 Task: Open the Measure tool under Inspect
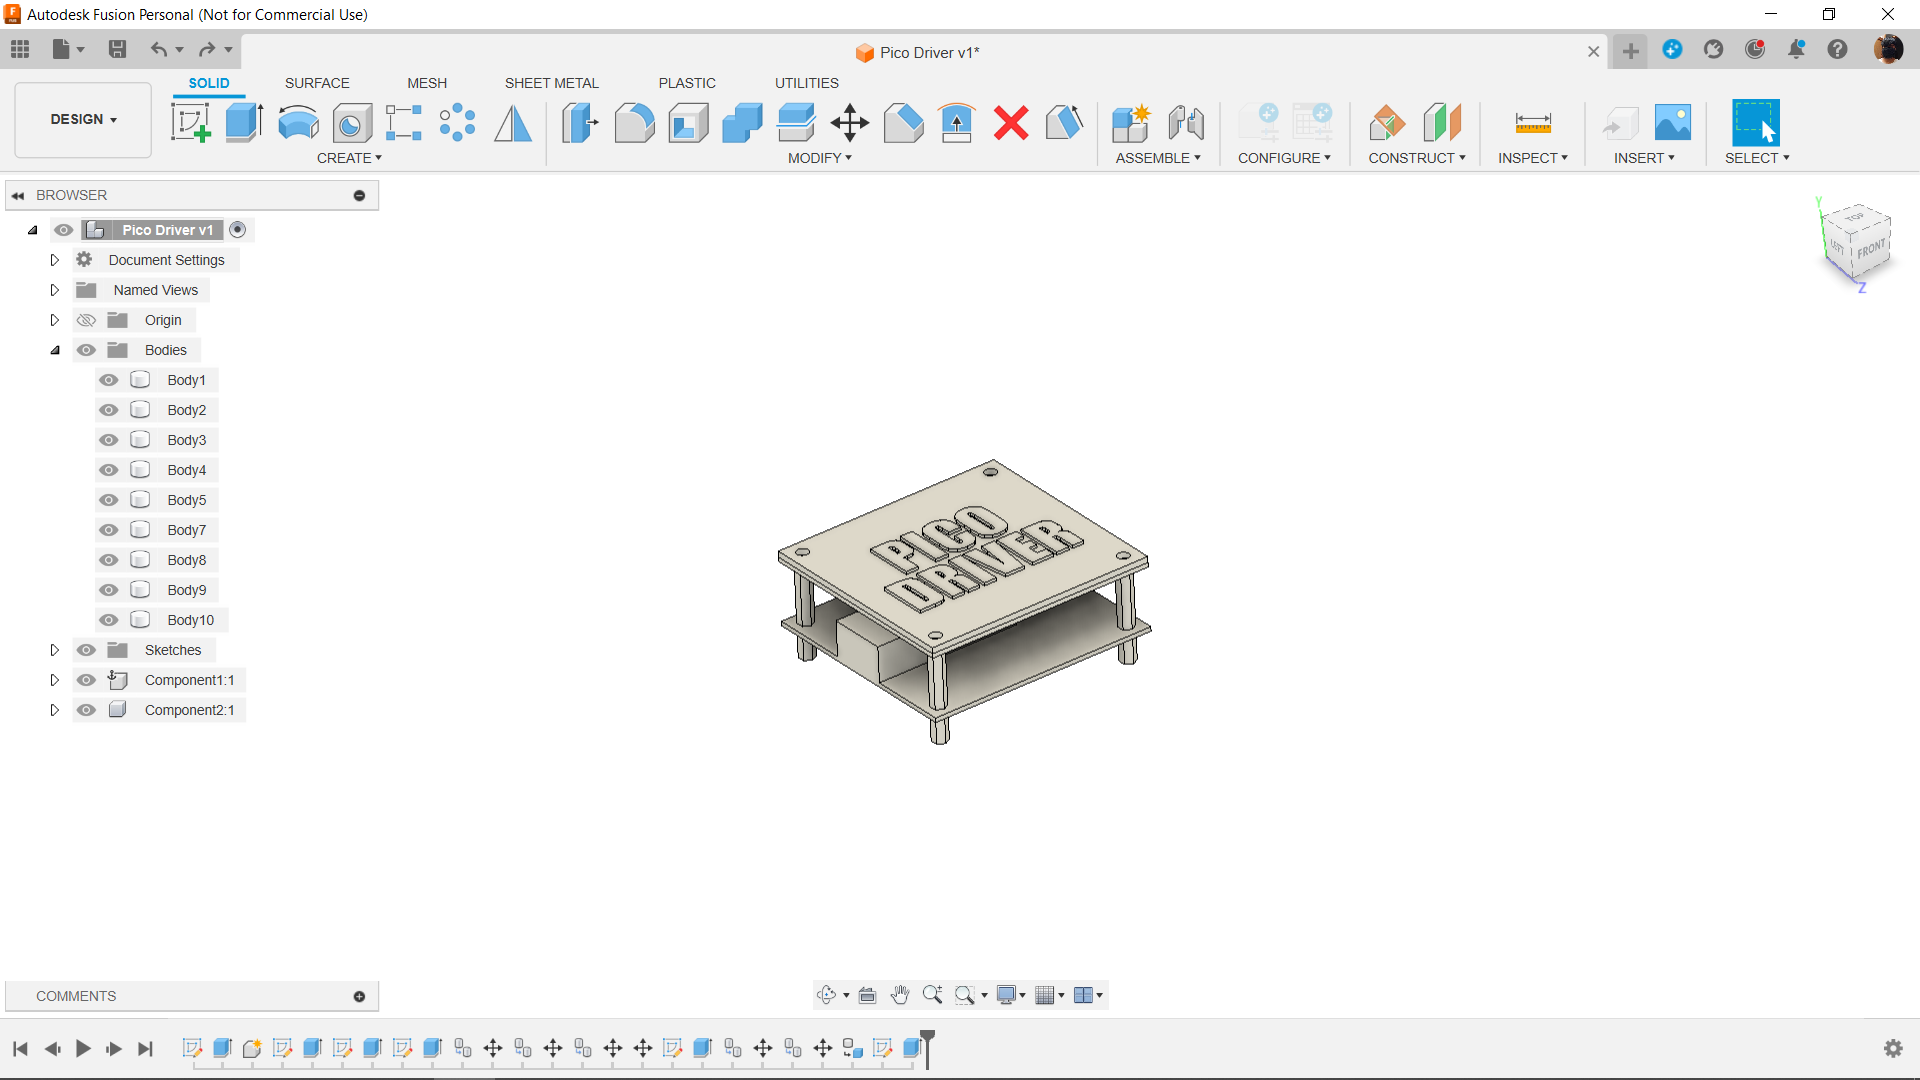[x=1532, y=123]
